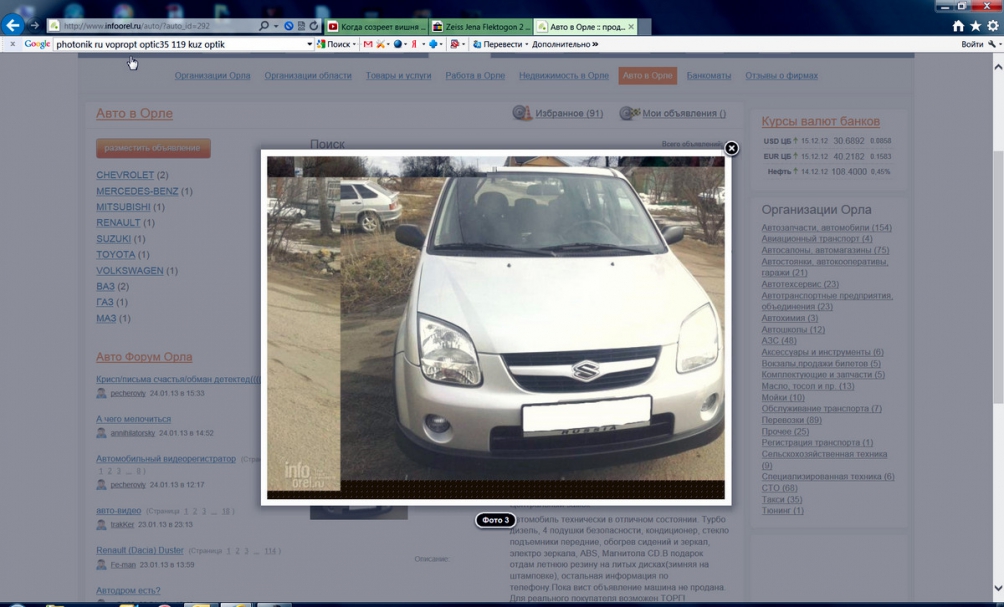
Task: Filter listings by TOYOTA
Action: [x=115, y=255]
